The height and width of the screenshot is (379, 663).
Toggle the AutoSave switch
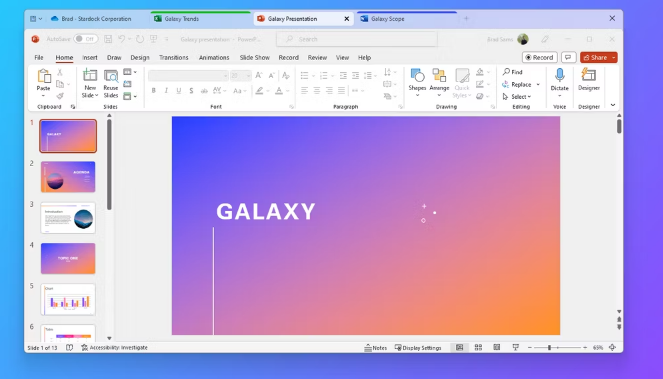pos(85,39)
